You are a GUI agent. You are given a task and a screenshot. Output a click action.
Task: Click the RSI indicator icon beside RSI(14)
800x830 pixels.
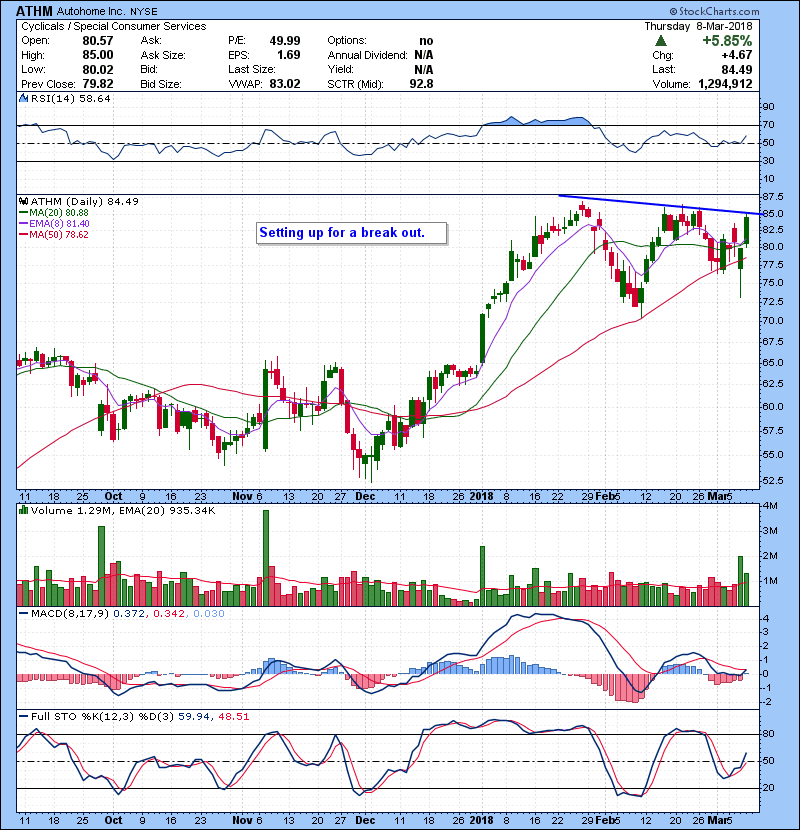tap(24, 98)
